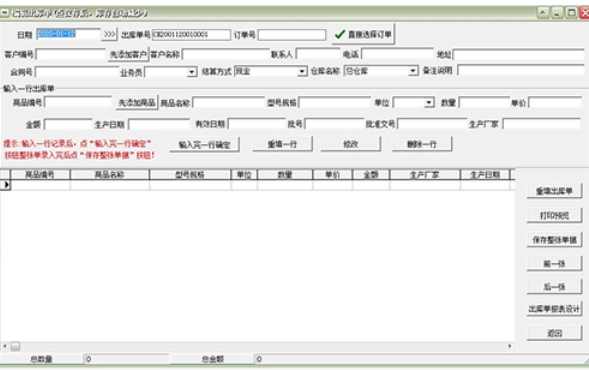Click the 订单号 input field
Screen dimensions: 589x370
(x=292, y=35)
